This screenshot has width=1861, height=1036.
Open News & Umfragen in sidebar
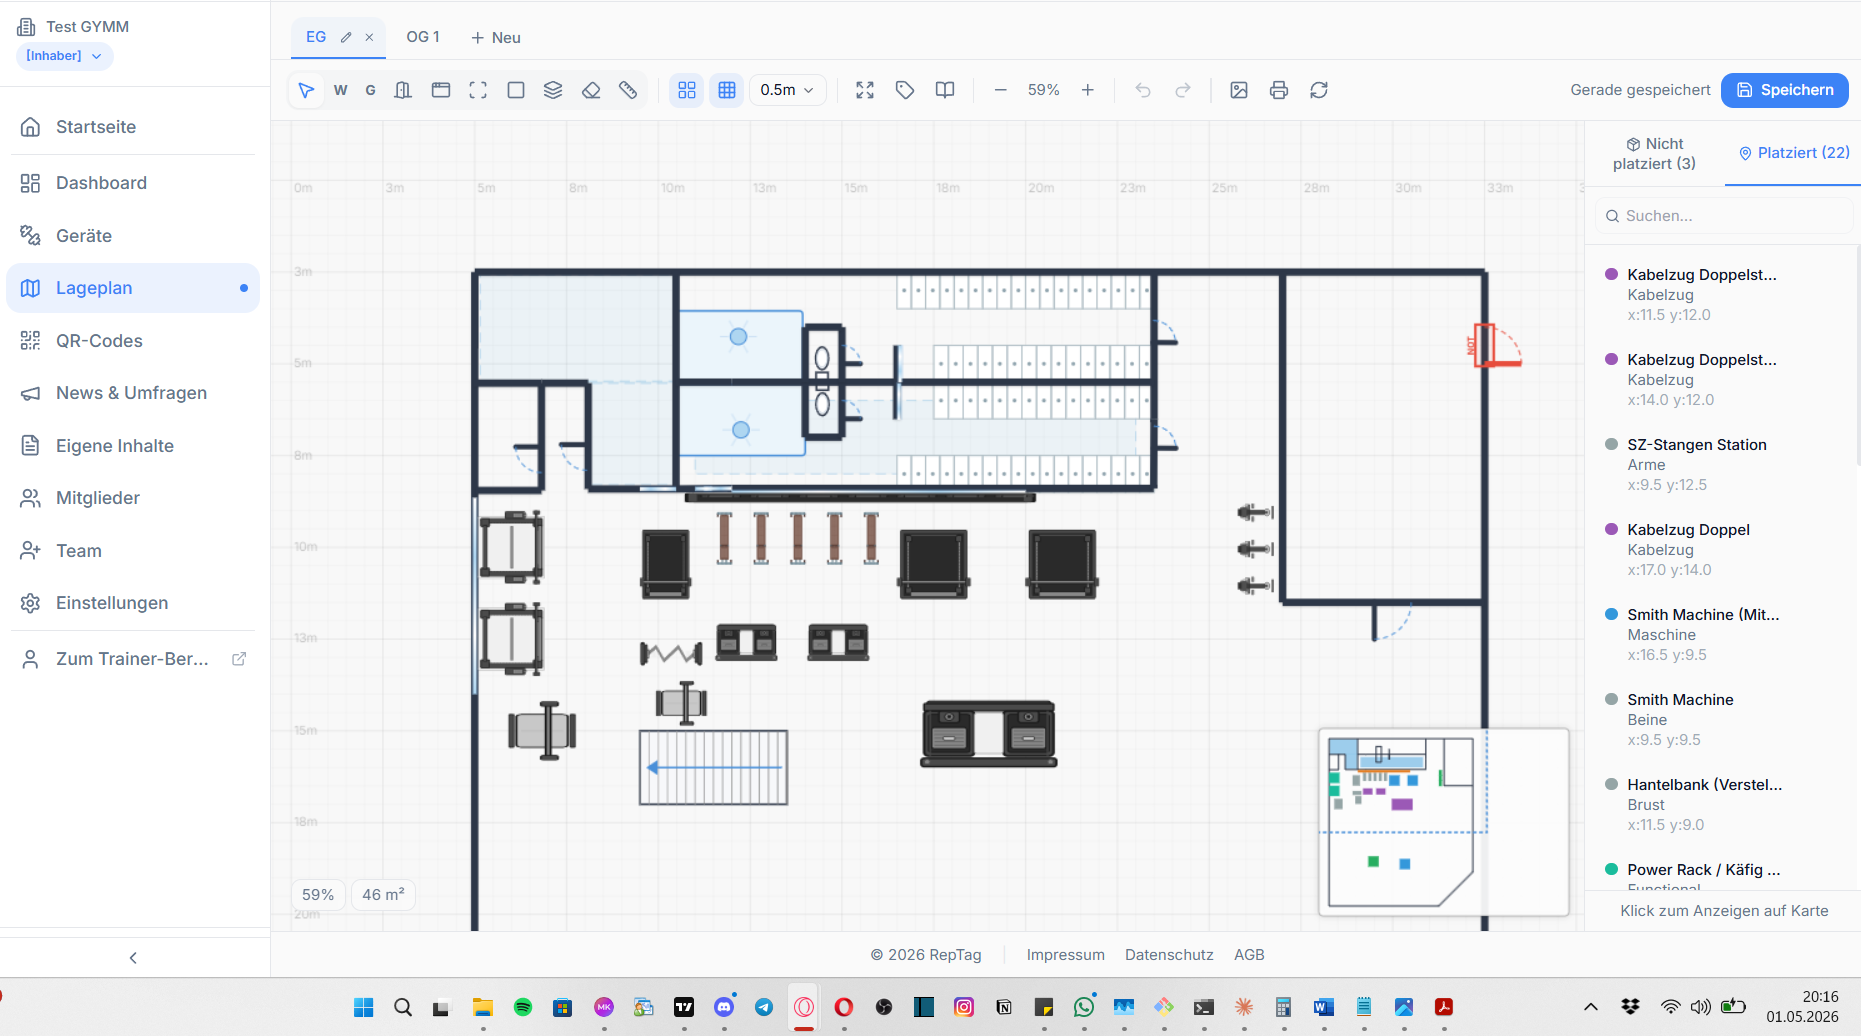[x=133, y=393]
